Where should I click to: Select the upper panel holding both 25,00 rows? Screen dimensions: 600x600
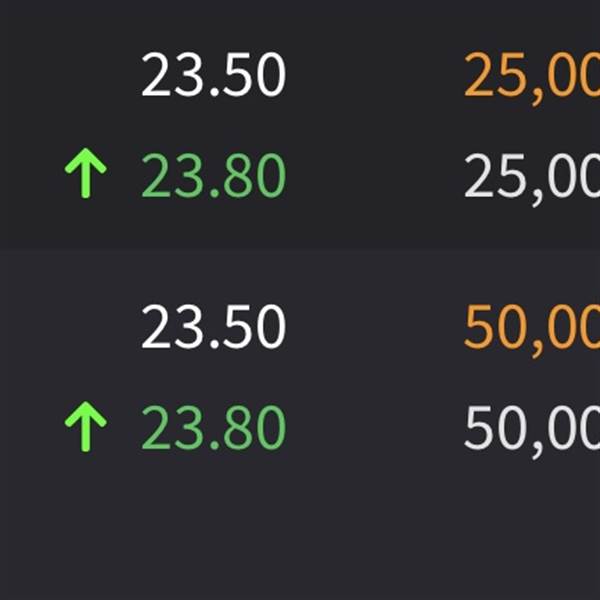[x=300, y=123]
